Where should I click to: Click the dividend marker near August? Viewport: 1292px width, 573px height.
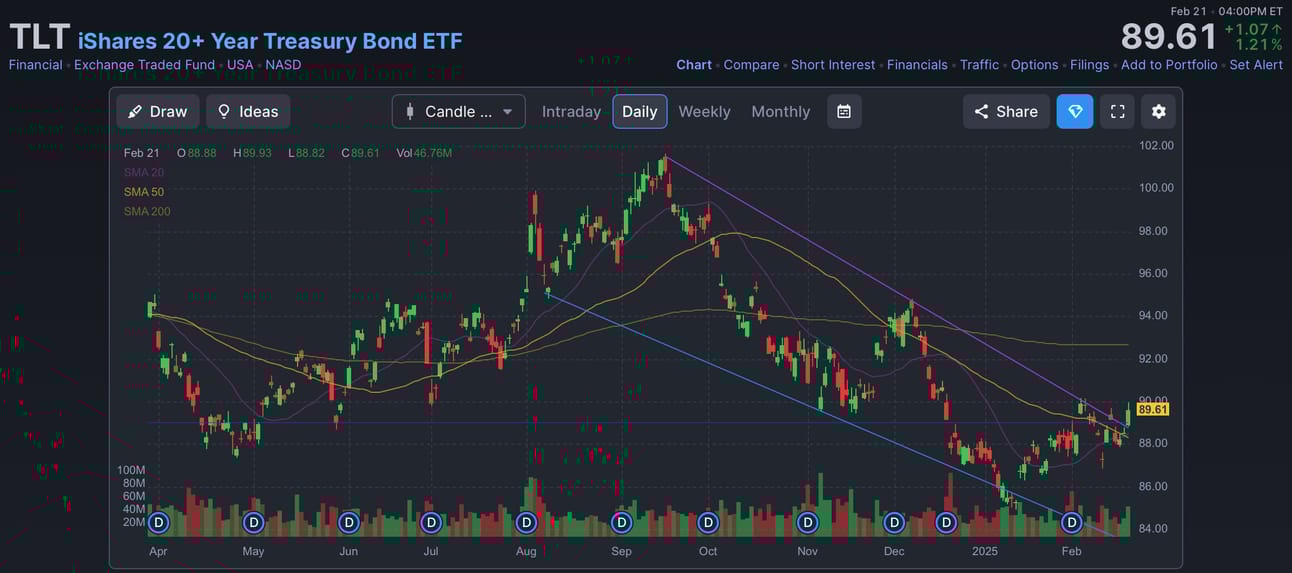point(526,522)
